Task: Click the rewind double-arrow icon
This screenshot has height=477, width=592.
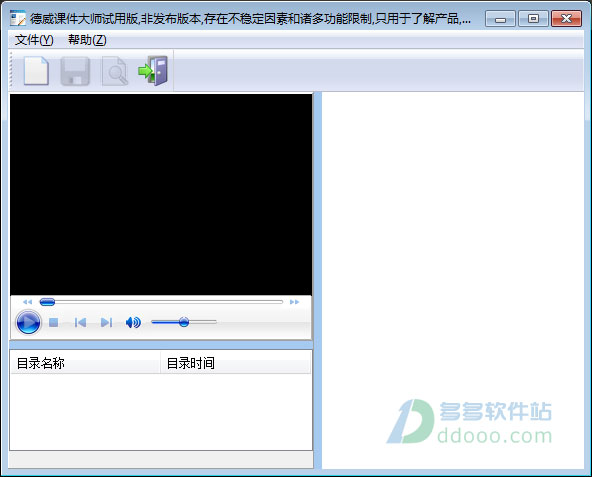Action: [28, 302]
